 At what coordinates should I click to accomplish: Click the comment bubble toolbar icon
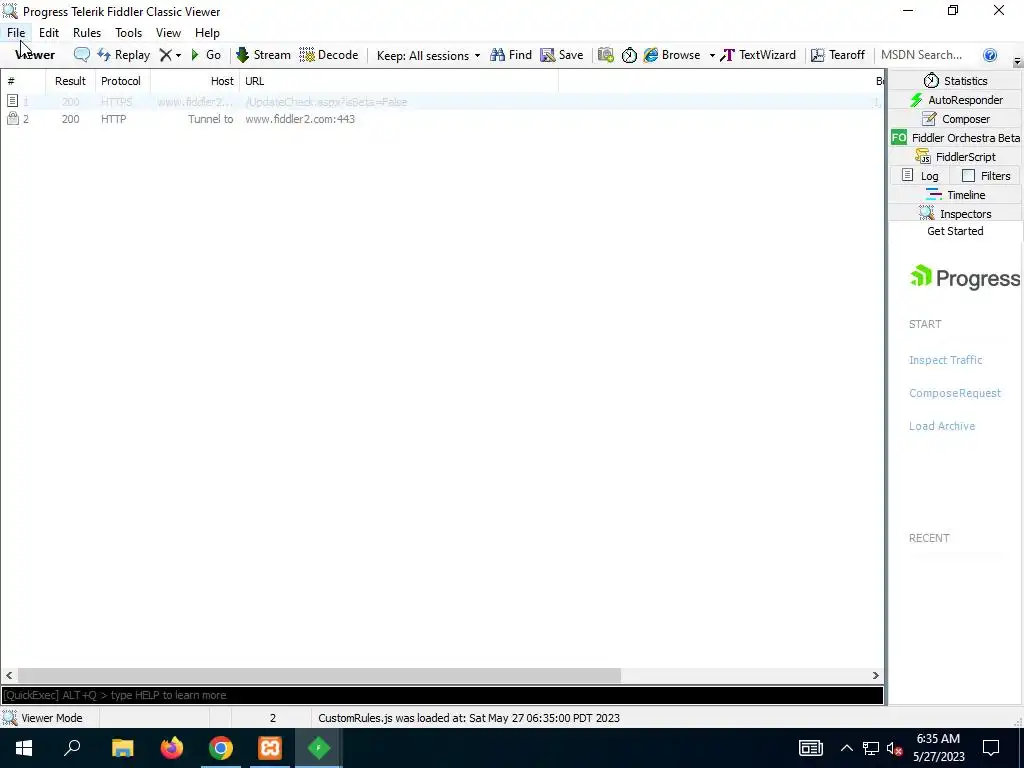(82, 55)
